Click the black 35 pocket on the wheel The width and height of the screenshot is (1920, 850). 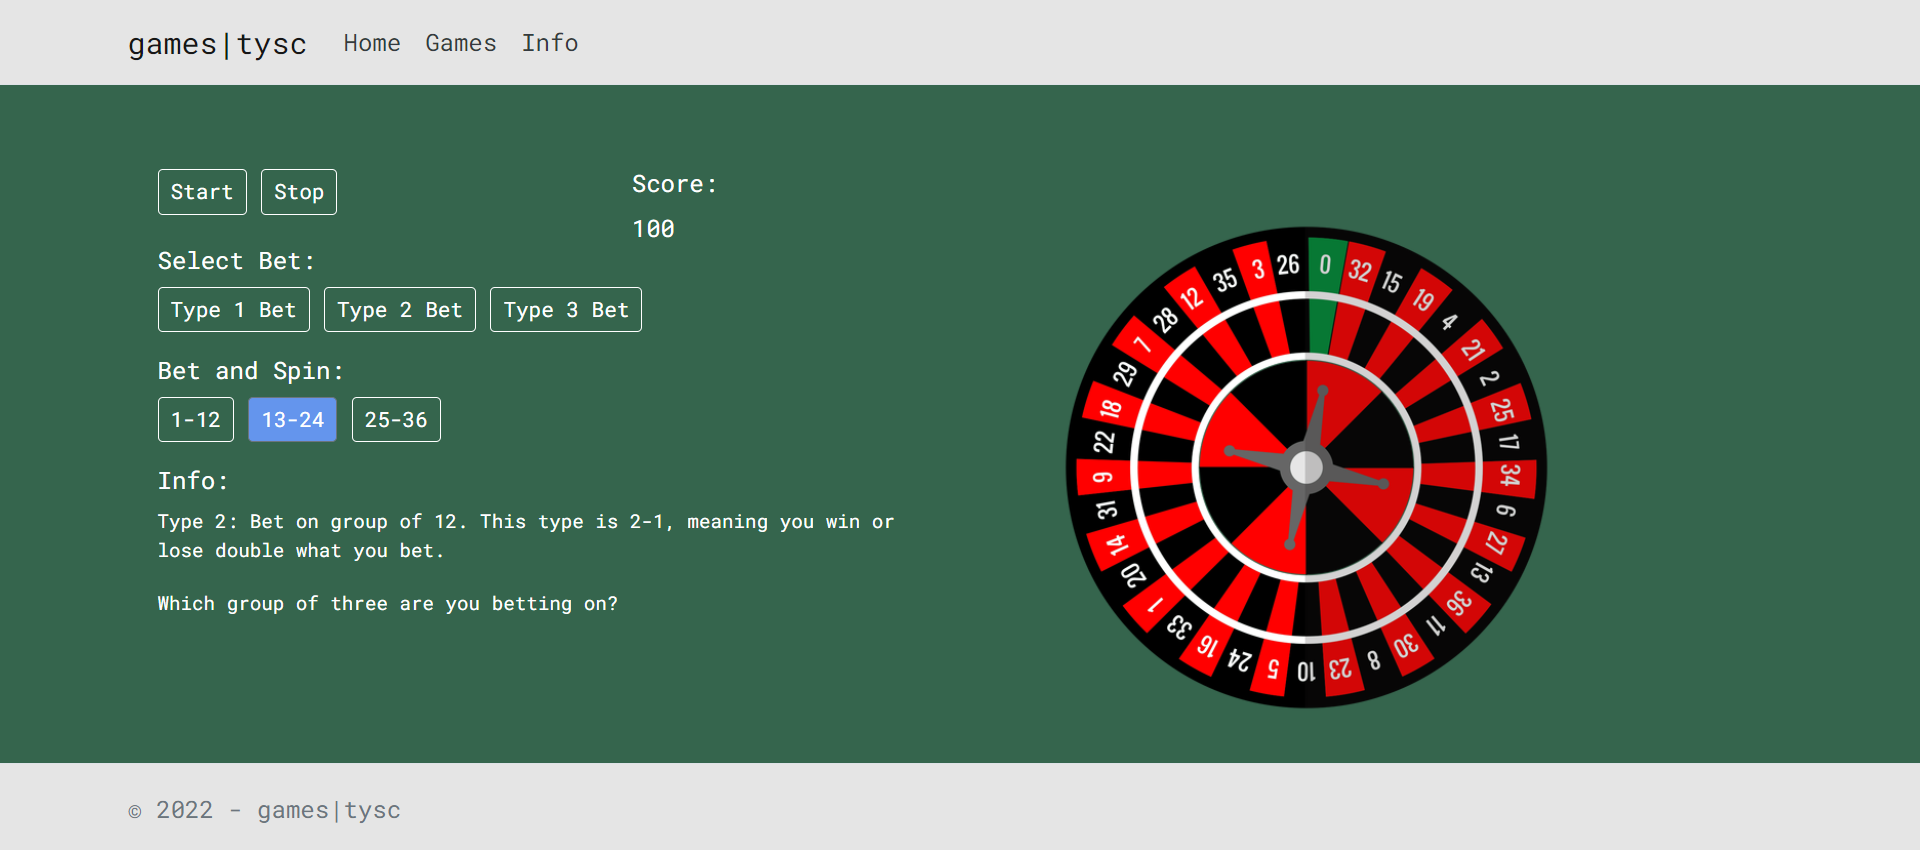pyautogui.click(x=1225, y=280)
